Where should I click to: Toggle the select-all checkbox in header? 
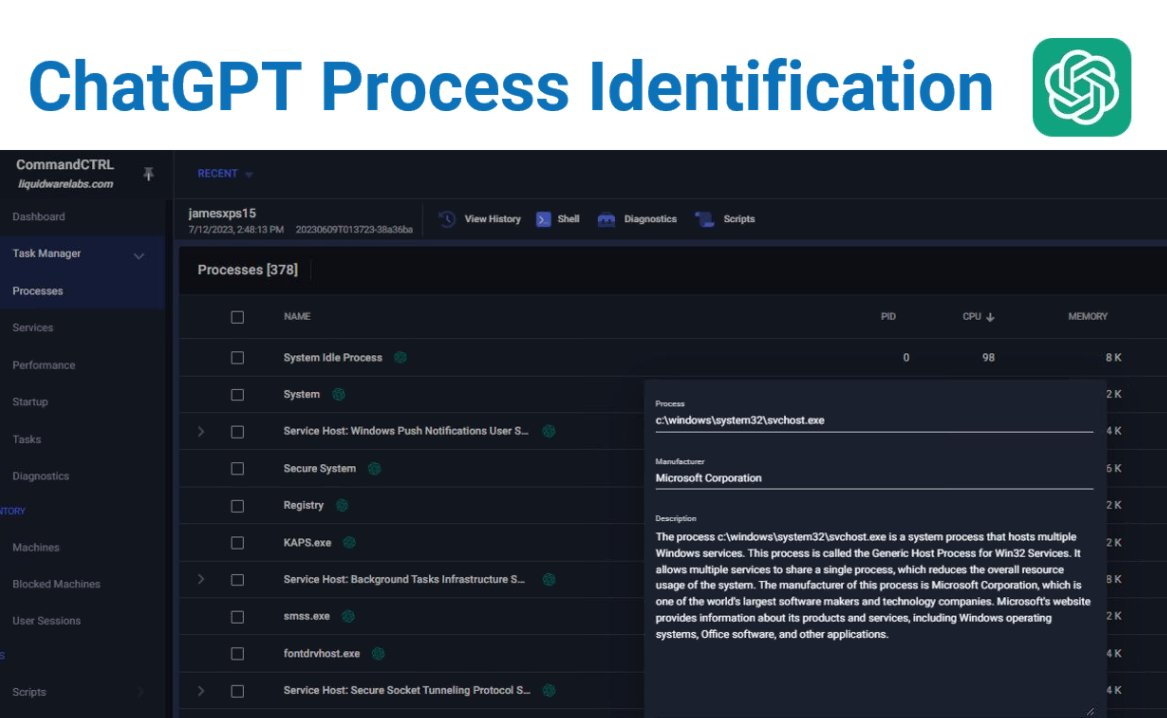click(x=237, y=317)
